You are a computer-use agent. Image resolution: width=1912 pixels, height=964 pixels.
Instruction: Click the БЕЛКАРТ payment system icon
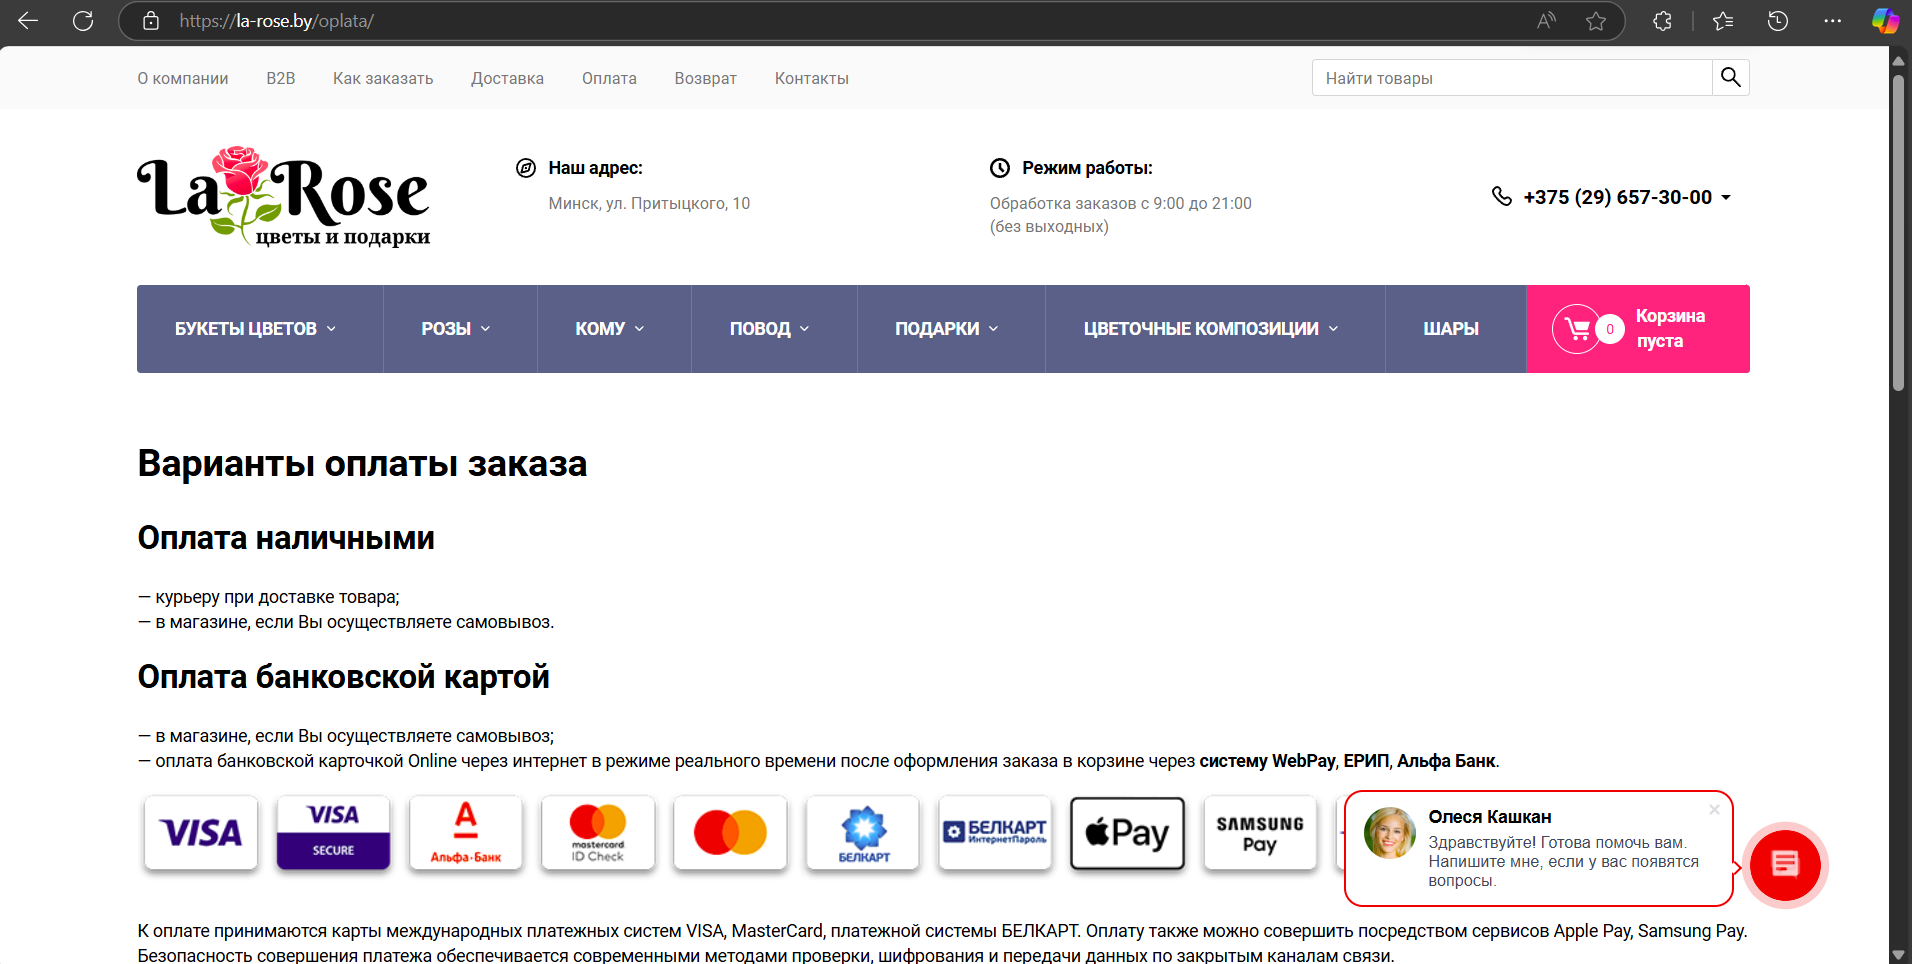(x=862, y=832)
